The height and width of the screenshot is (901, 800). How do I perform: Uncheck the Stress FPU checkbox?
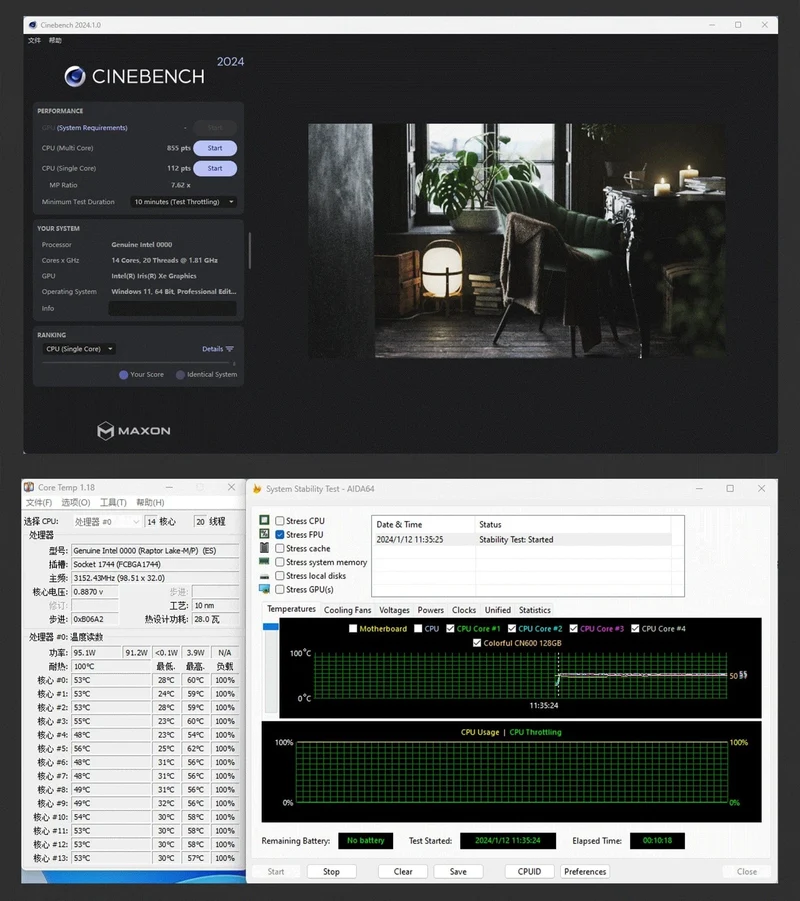point(280,534)
